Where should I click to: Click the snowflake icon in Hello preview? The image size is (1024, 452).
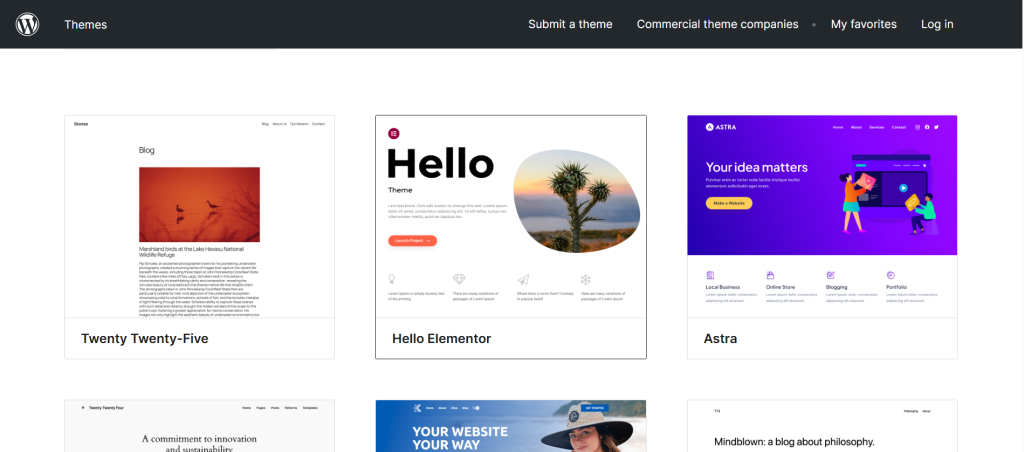coord(586,280)
